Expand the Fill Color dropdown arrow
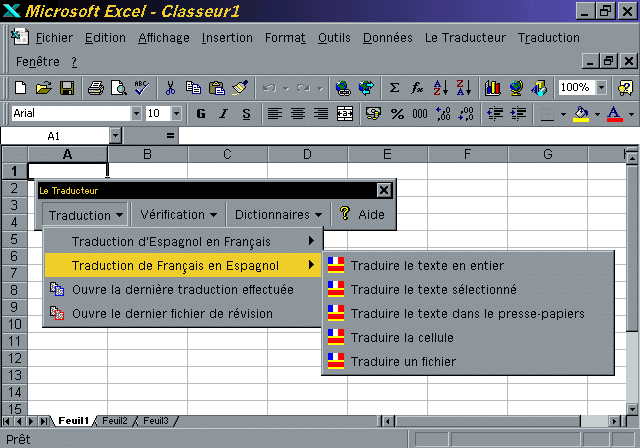640x448 pixels. 597,114
